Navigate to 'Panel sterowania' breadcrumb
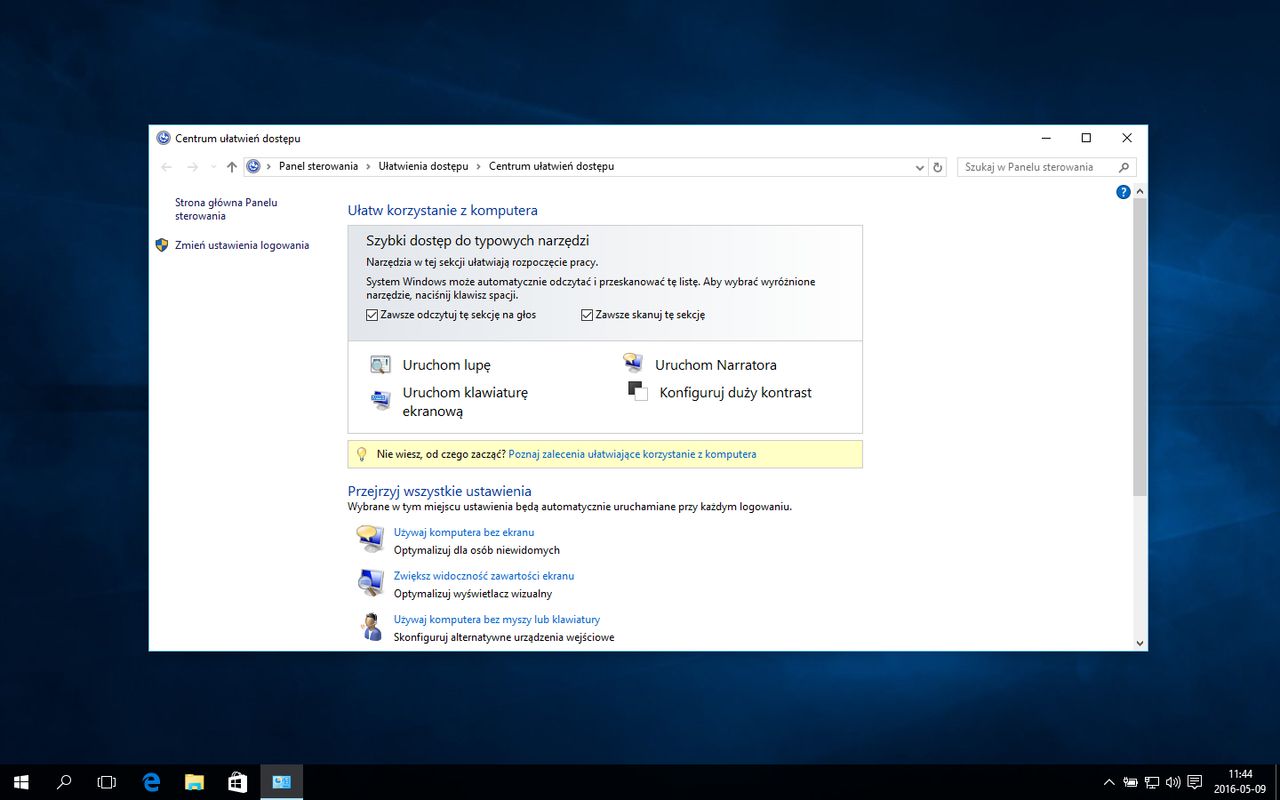The image size is (1280, 800). click(x=318, y=167)
